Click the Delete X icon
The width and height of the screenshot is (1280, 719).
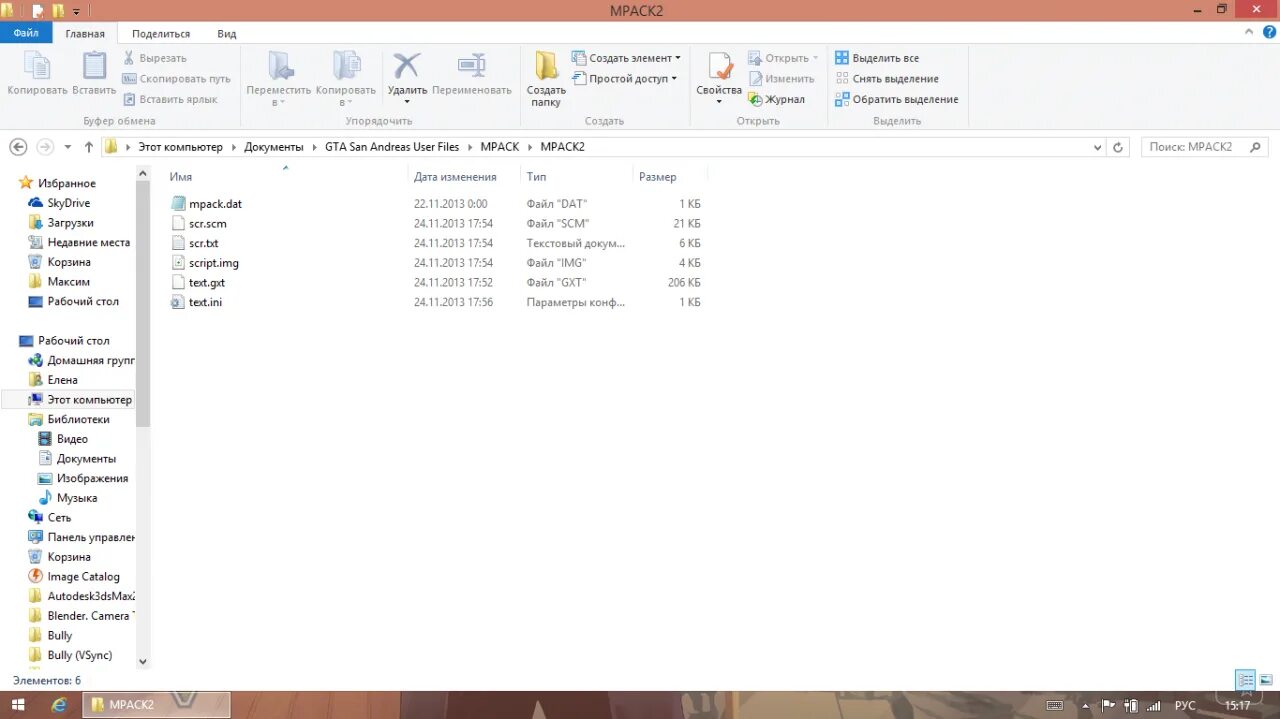pos(407,66)
